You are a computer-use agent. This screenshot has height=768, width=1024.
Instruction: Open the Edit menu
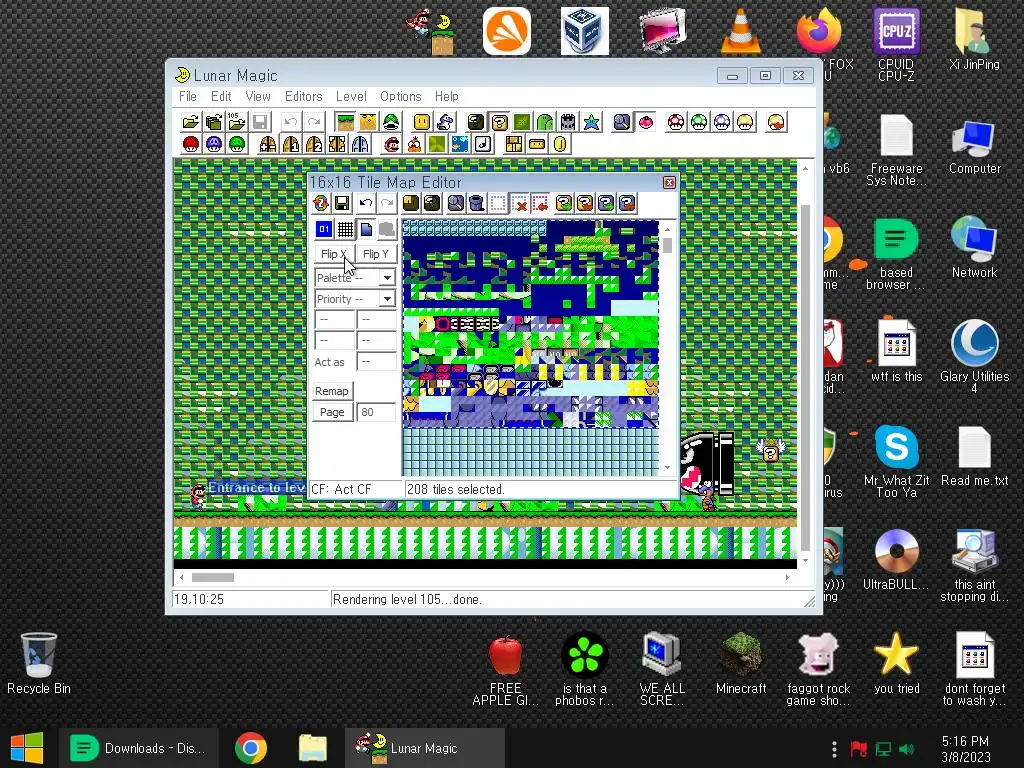click(x=221, y=97)
